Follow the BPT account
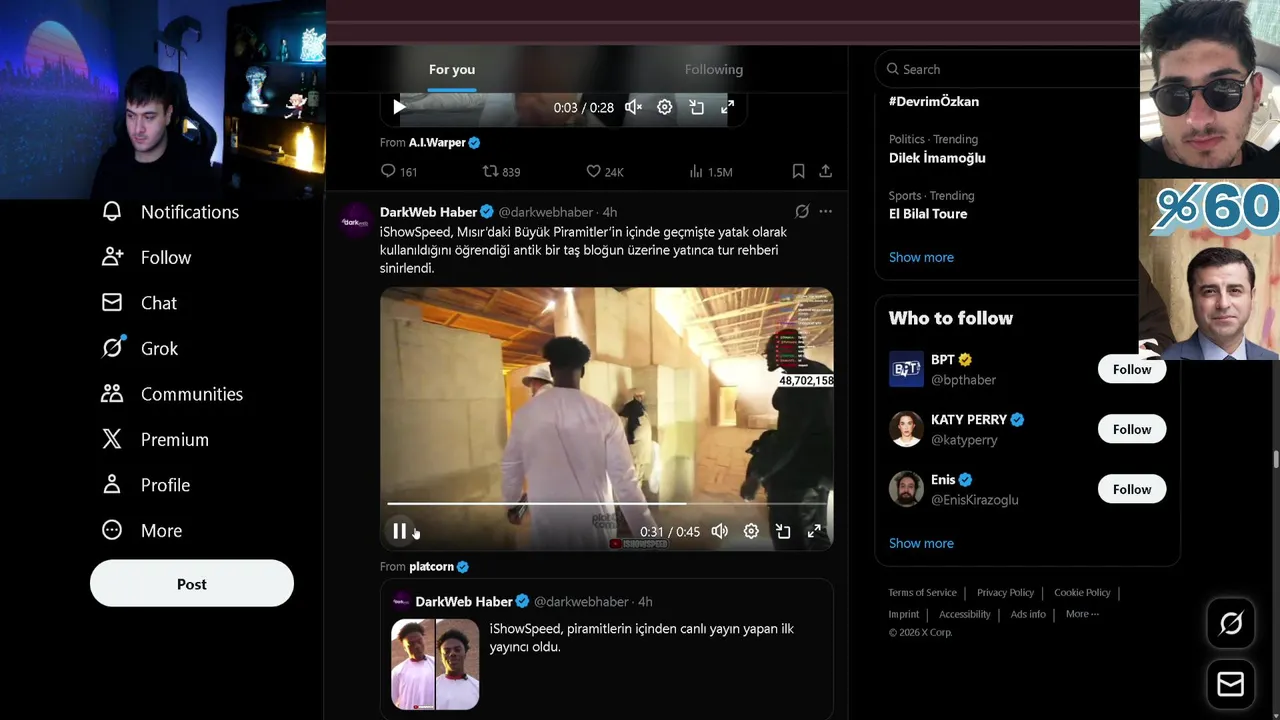The image size is (1280, 720). click(1132, 369)
